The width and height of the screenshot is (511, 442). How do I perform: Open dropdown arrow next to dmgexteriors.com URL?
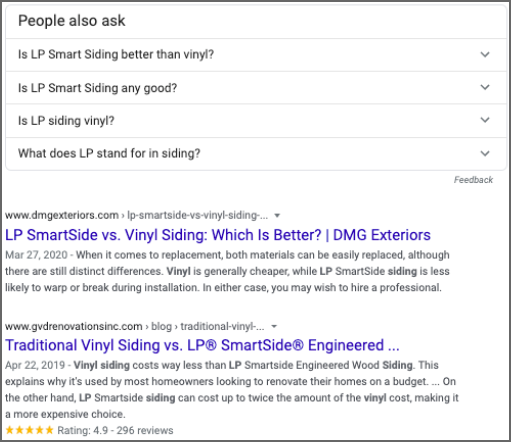(277, 216)
